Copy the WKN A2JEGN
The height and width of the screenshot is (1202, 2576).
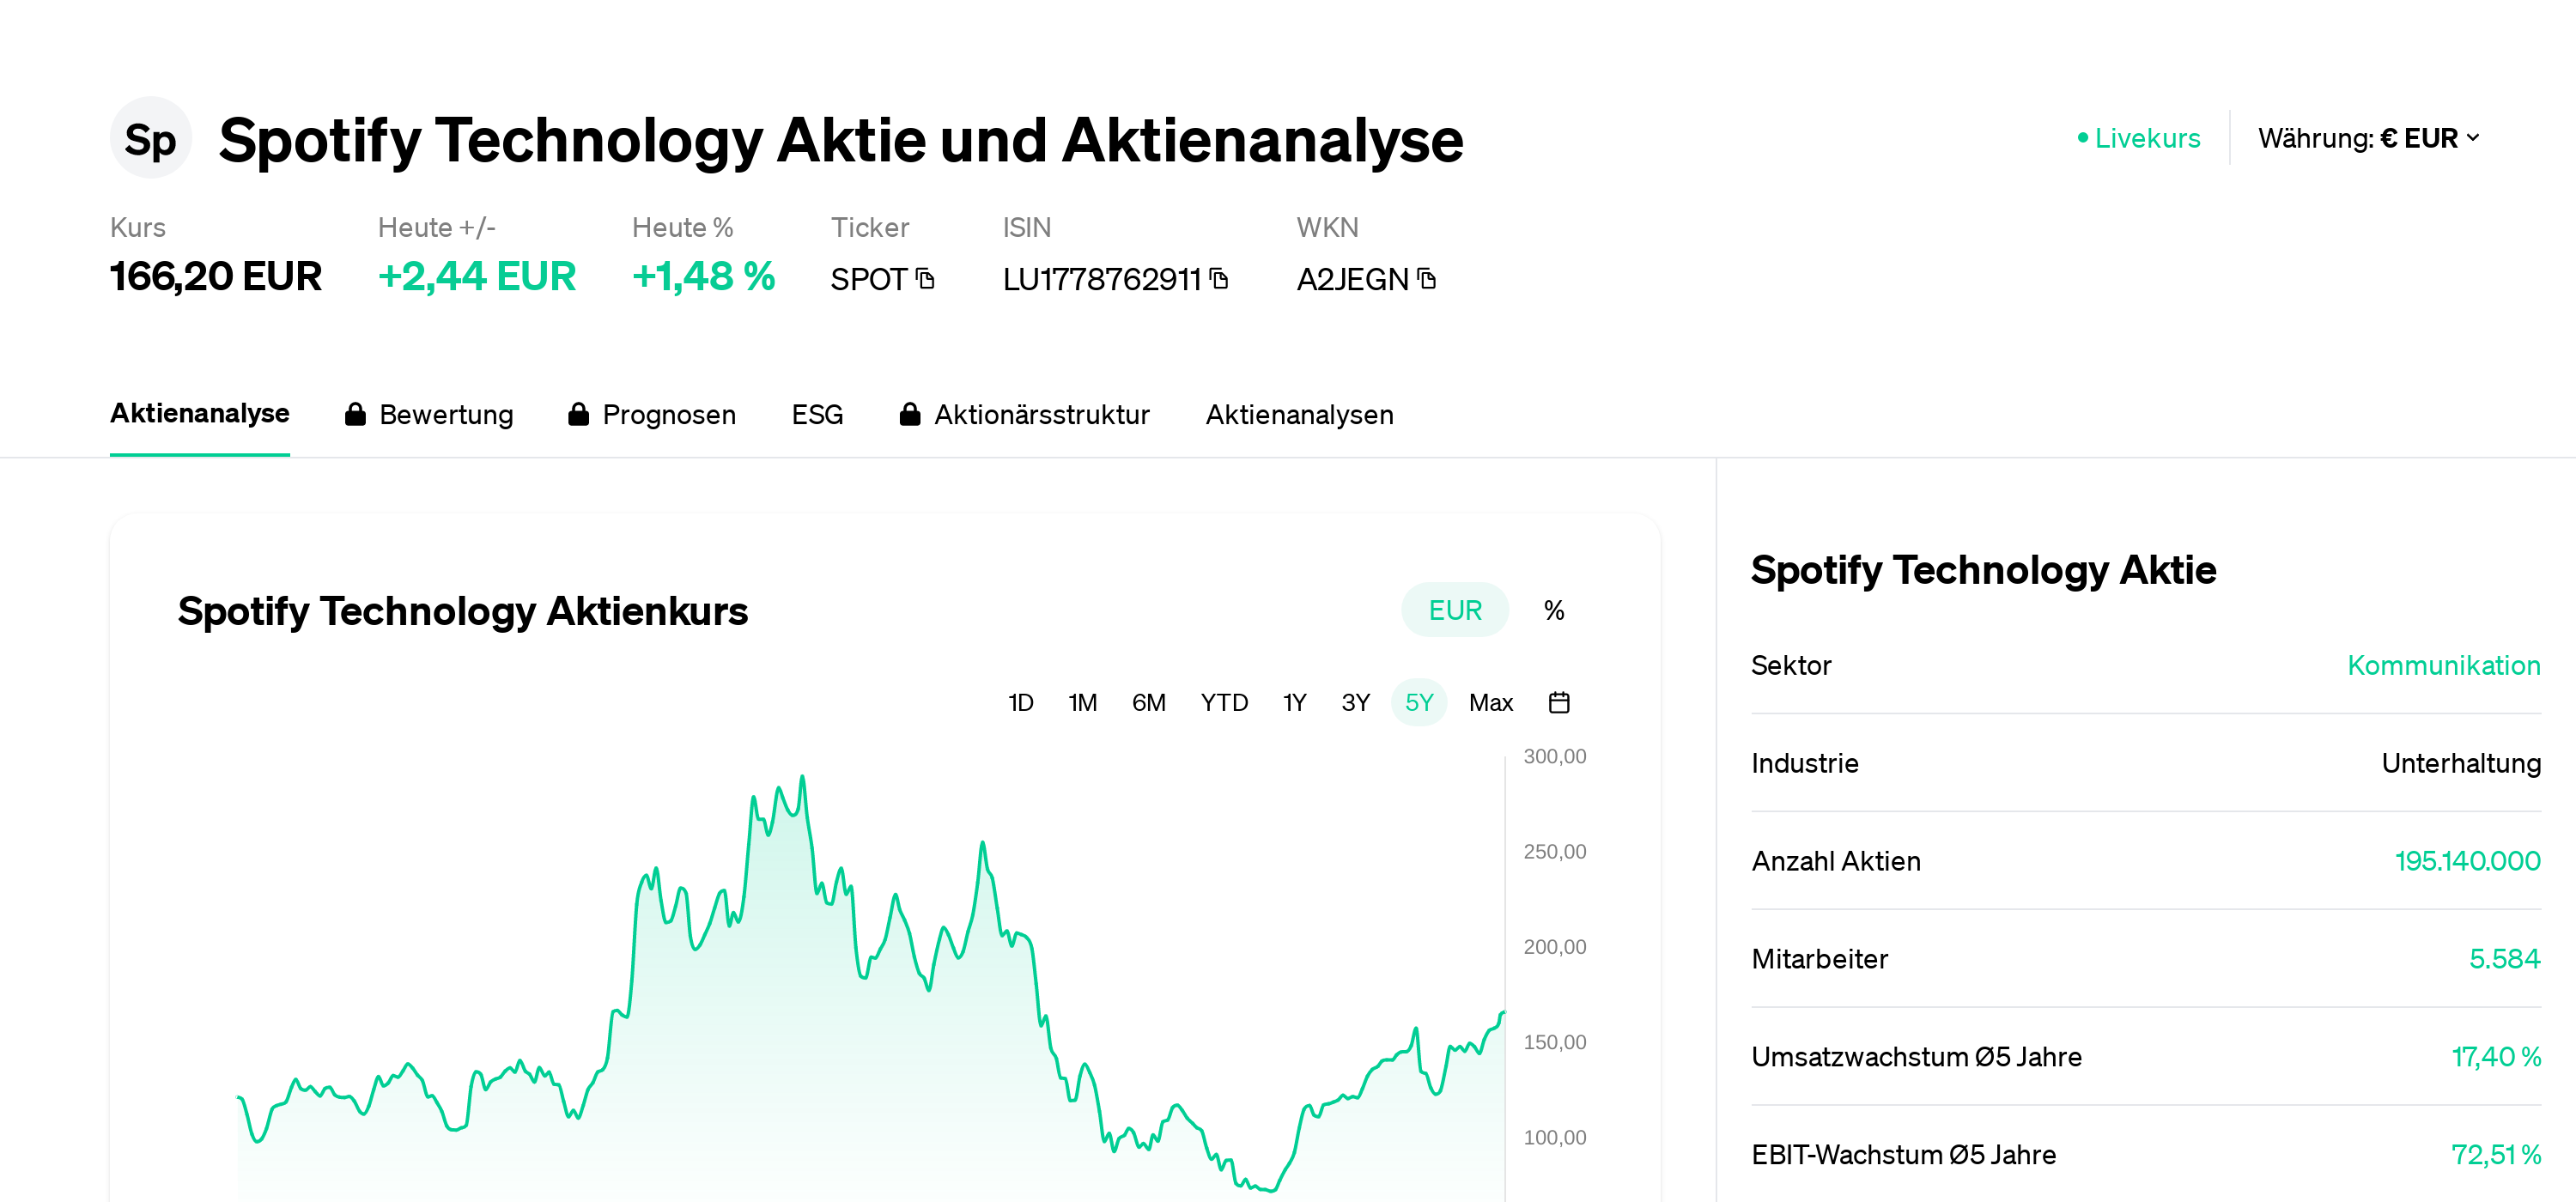tap(1427, 280)
